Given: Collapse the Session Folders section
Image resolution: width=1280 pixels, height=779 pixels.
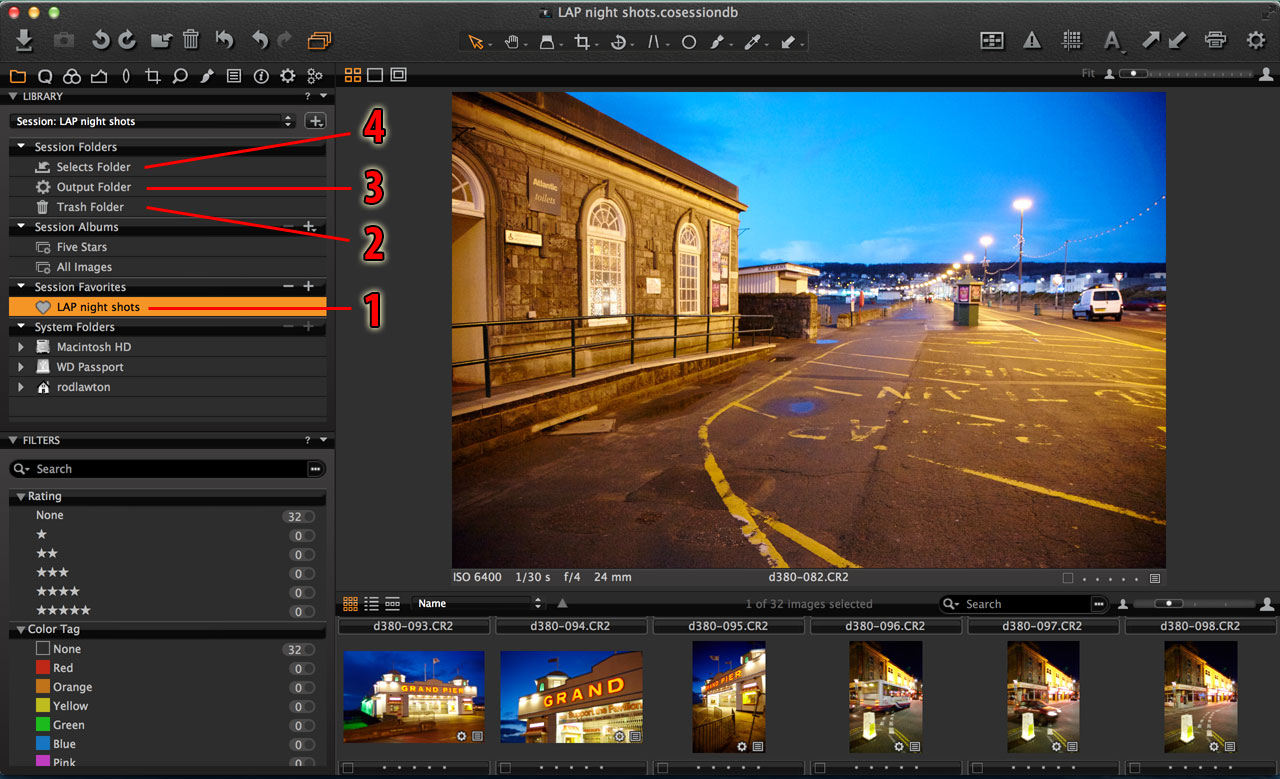Looking at the screenshot, I should pos(21,147).
